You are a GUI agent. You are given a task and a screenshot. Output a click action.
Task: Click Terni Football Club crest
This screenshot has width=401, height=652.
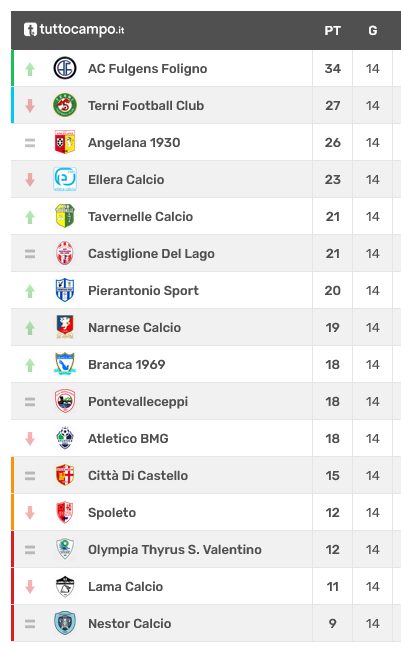(65, 105)
